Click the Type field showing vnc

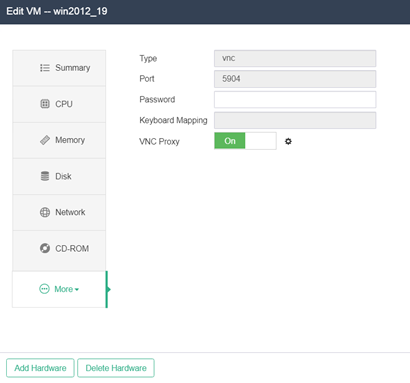pyautogui.click(x=295, y=58)
